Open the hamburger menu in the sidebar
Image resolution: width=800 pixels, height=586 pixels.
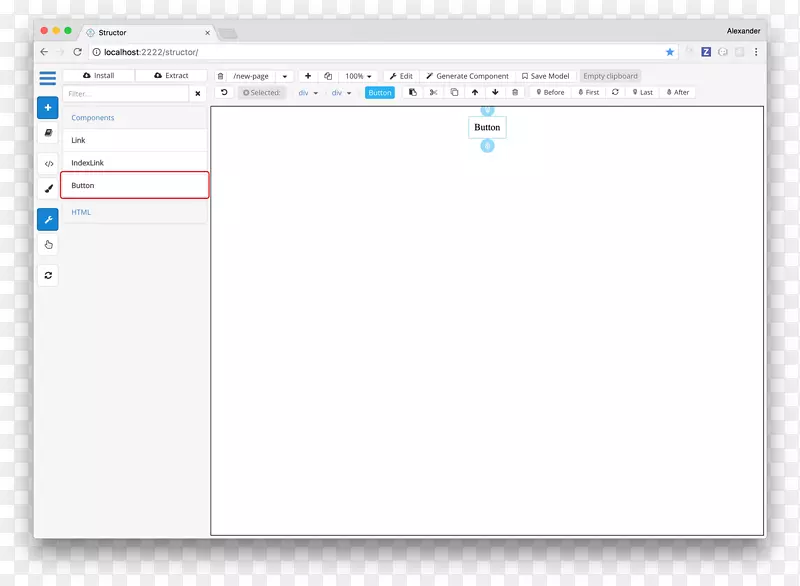(x=47, y=78)
